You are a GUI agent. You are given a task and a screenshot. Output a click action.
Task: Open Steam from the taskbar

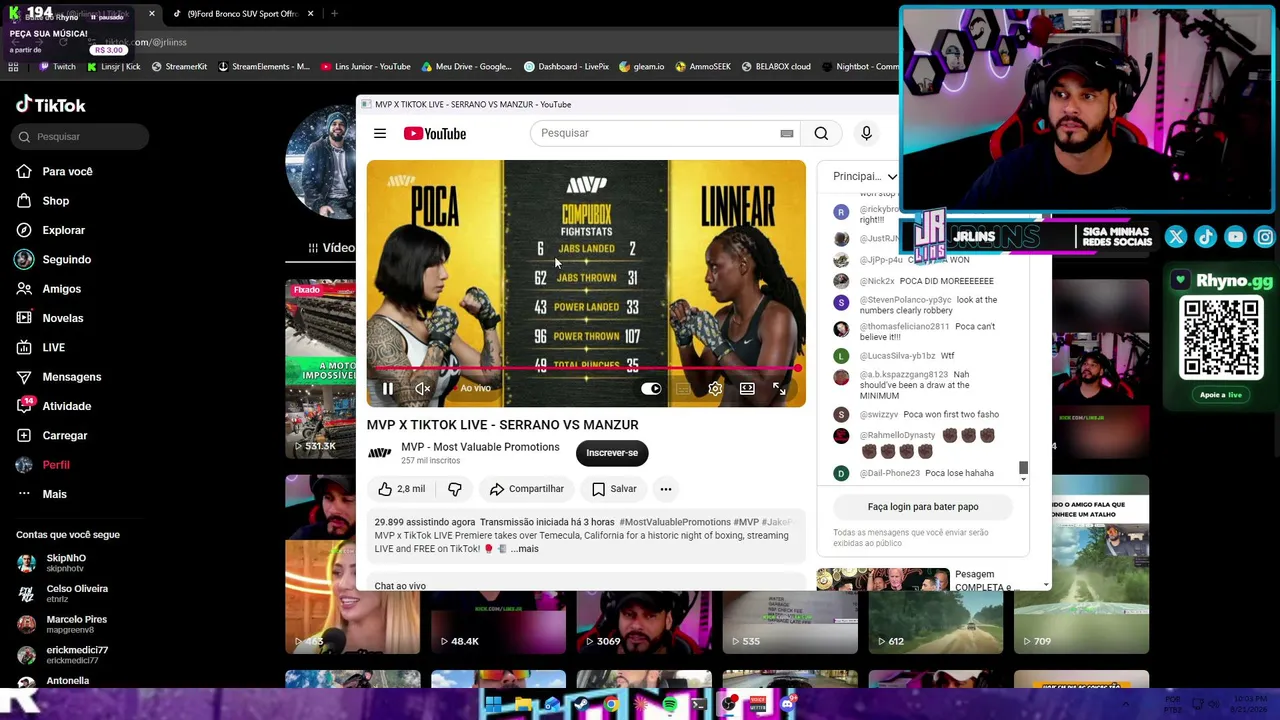[581, 705]
